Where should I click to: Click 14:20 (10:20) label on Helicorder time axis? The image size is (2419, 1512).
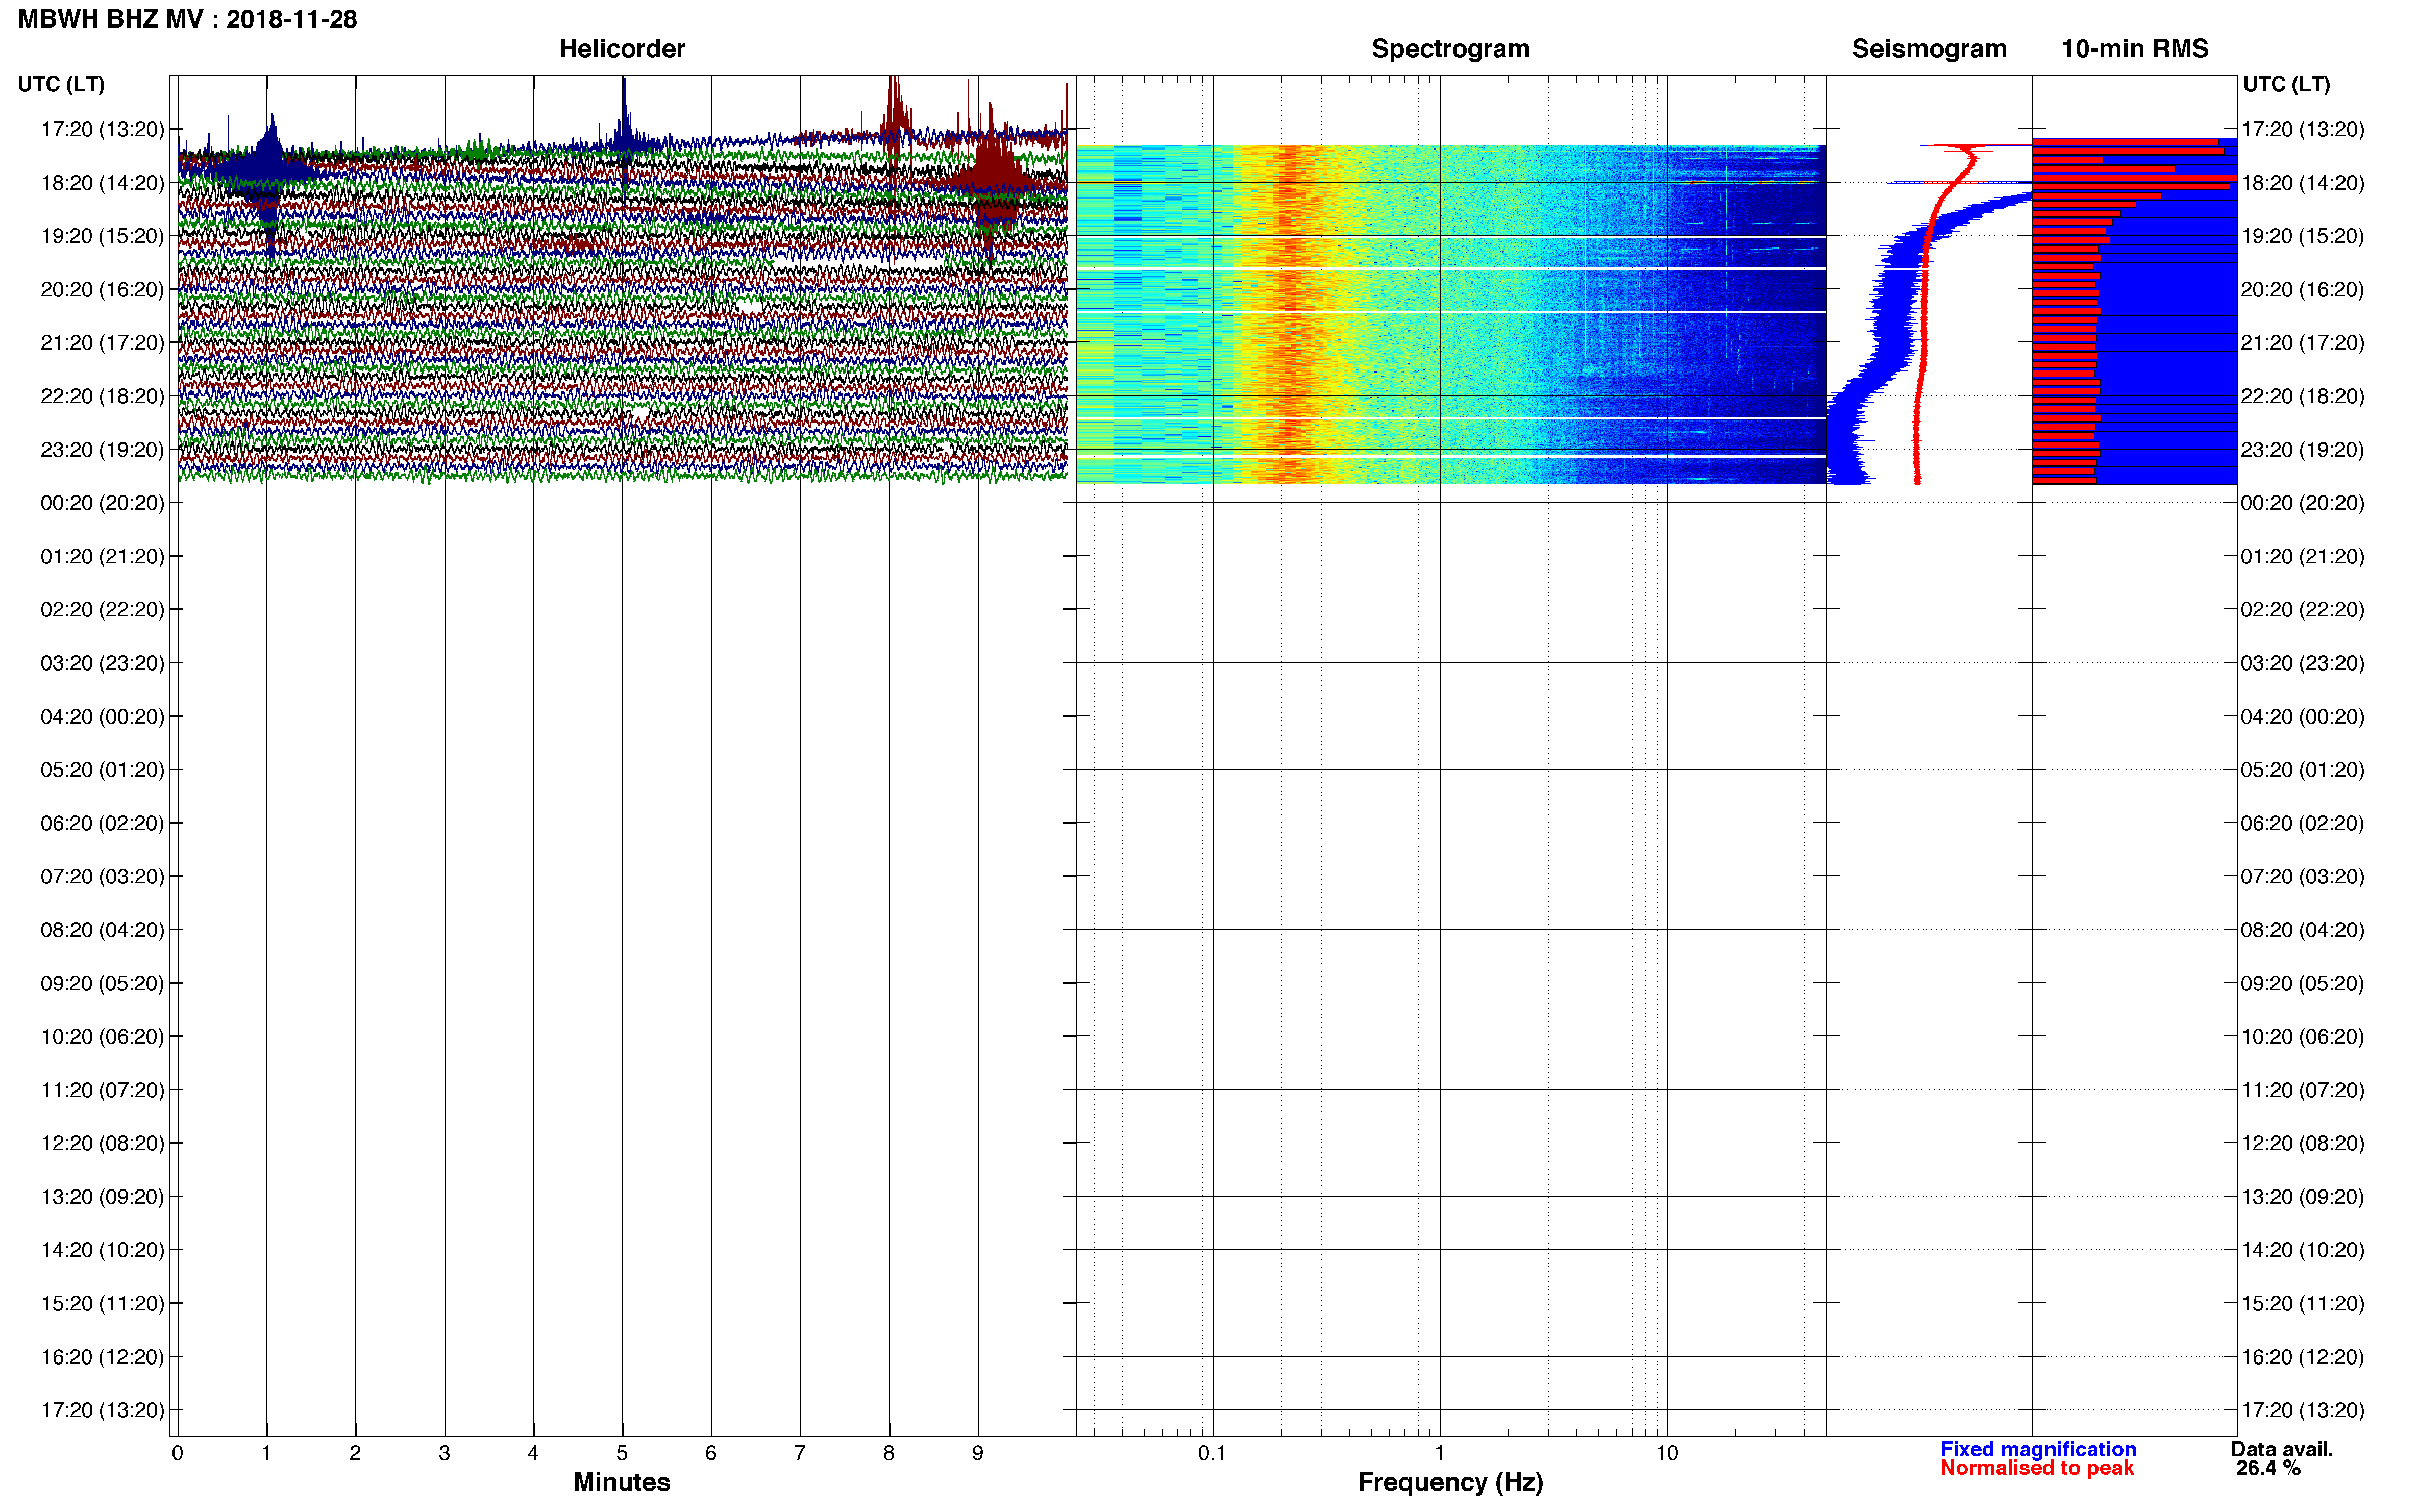point(102,1250)
